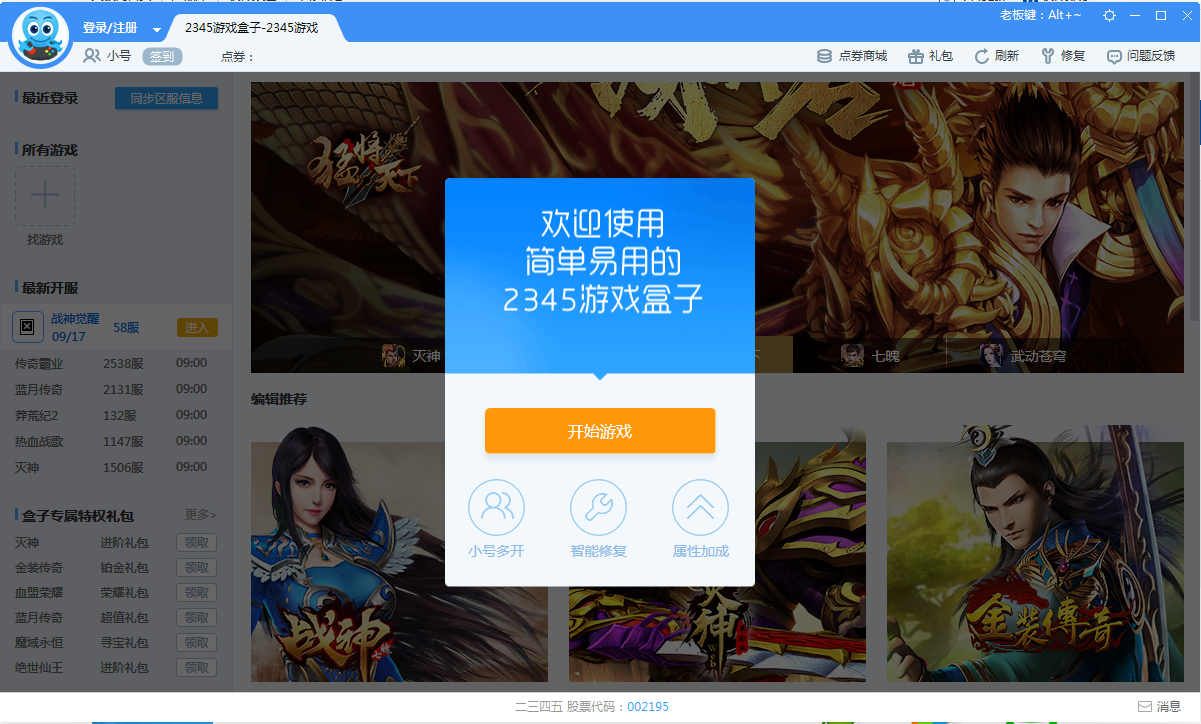The image size is (1201, 724).
Task: Click the 智能修复 wrench icon
Action: point(598,508)
